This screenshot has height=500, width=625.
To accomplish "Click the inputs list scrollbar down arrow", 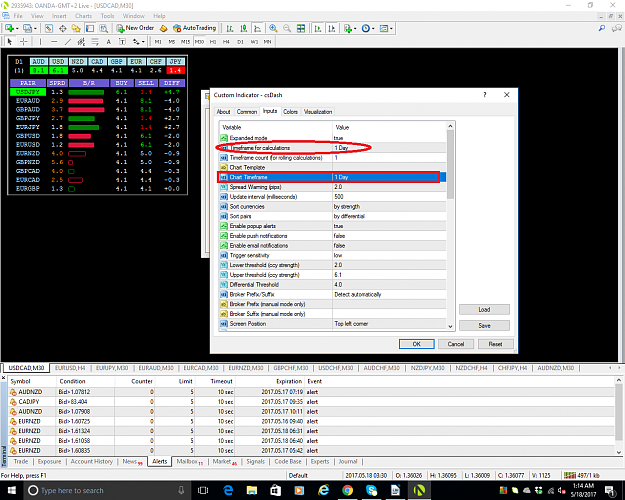I will tap(450, 326).
